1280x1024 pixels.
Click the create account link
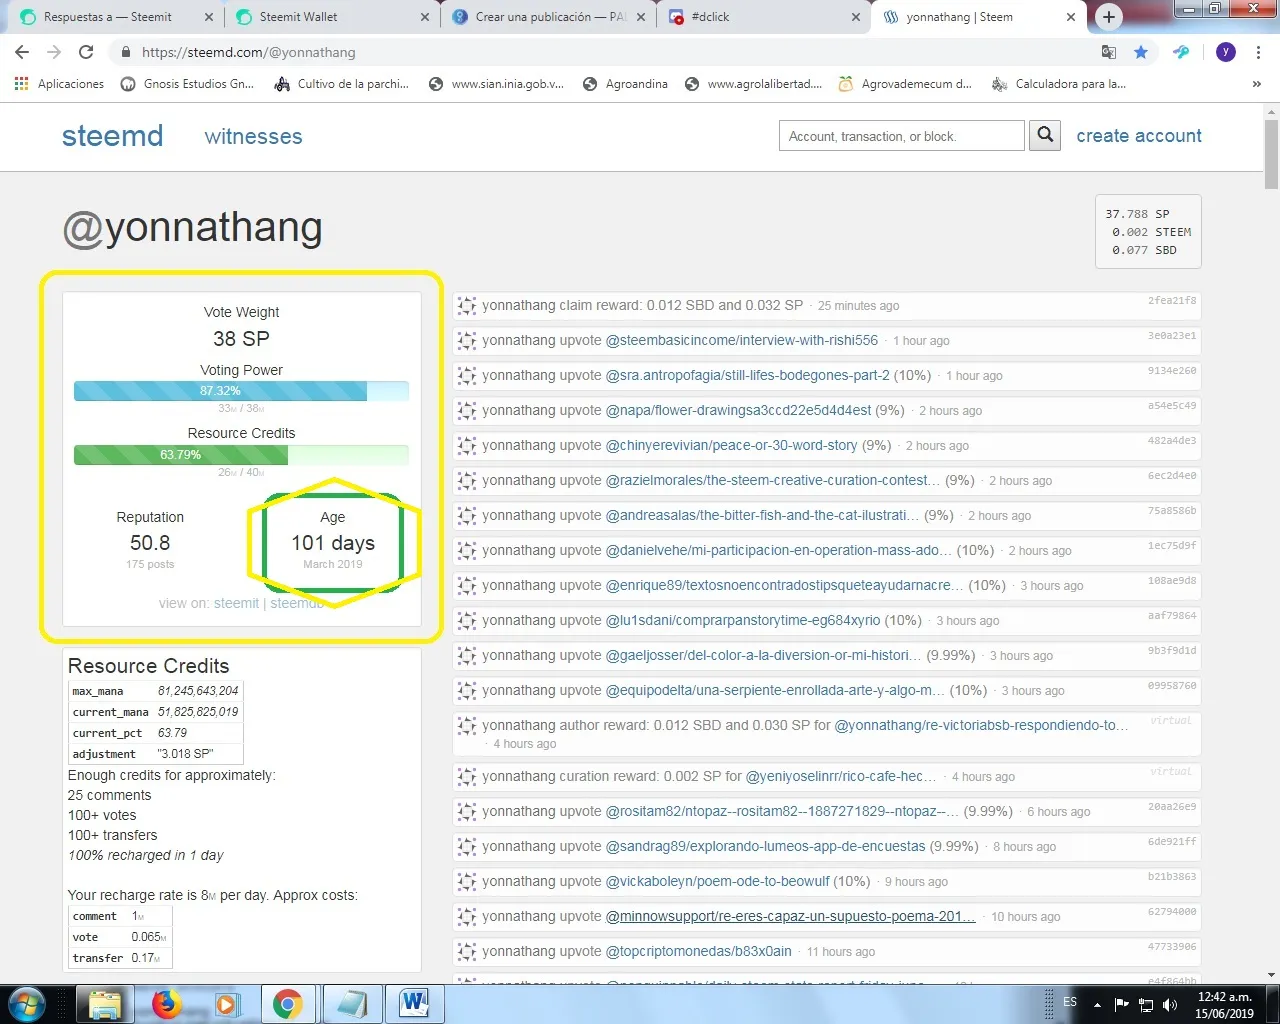click(1139, 136)
